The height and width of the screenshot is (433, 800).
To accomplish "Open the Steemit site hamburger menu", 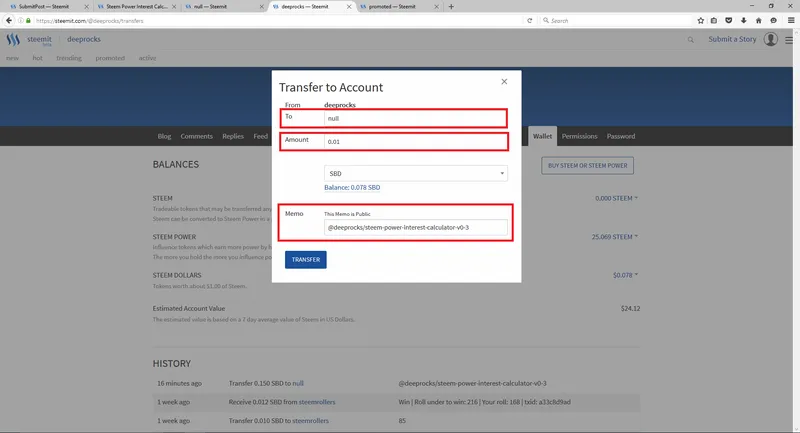I will 789,40.
